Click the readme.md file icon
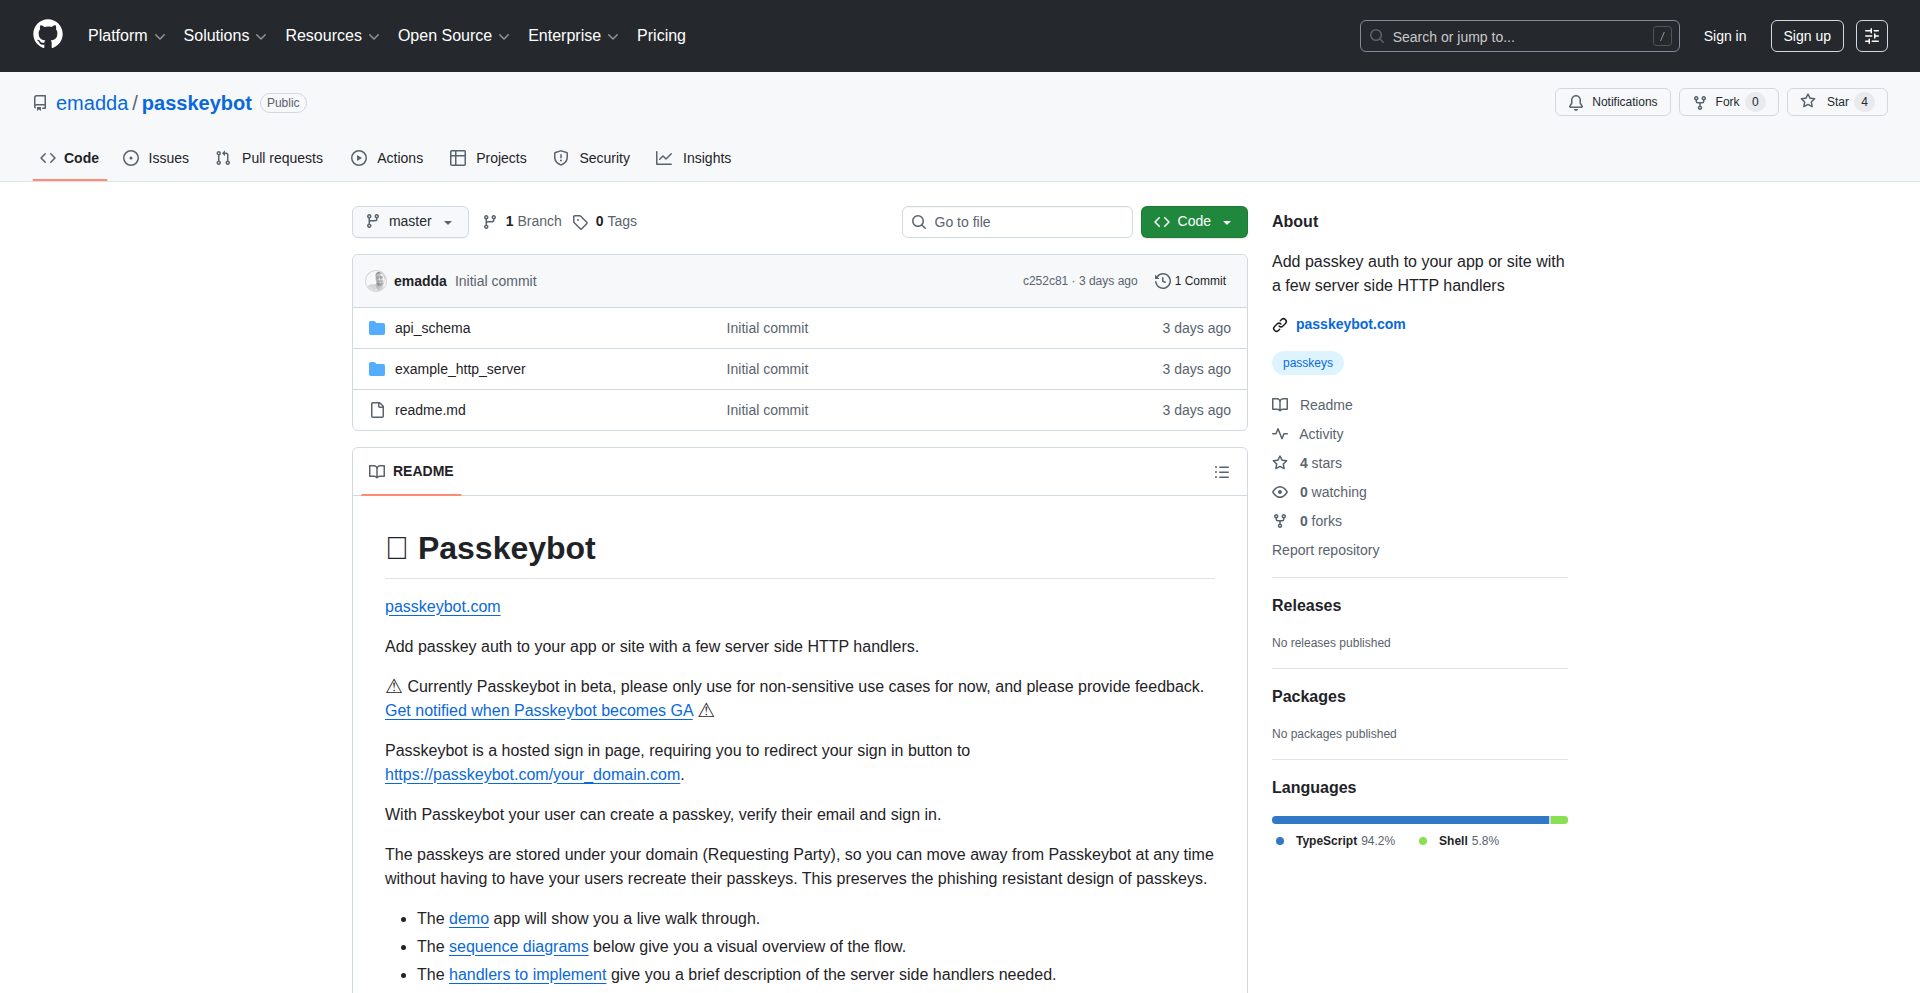The height and width of the screenshot is (993, 1920). pyautogui.click(x=377, y=409)
